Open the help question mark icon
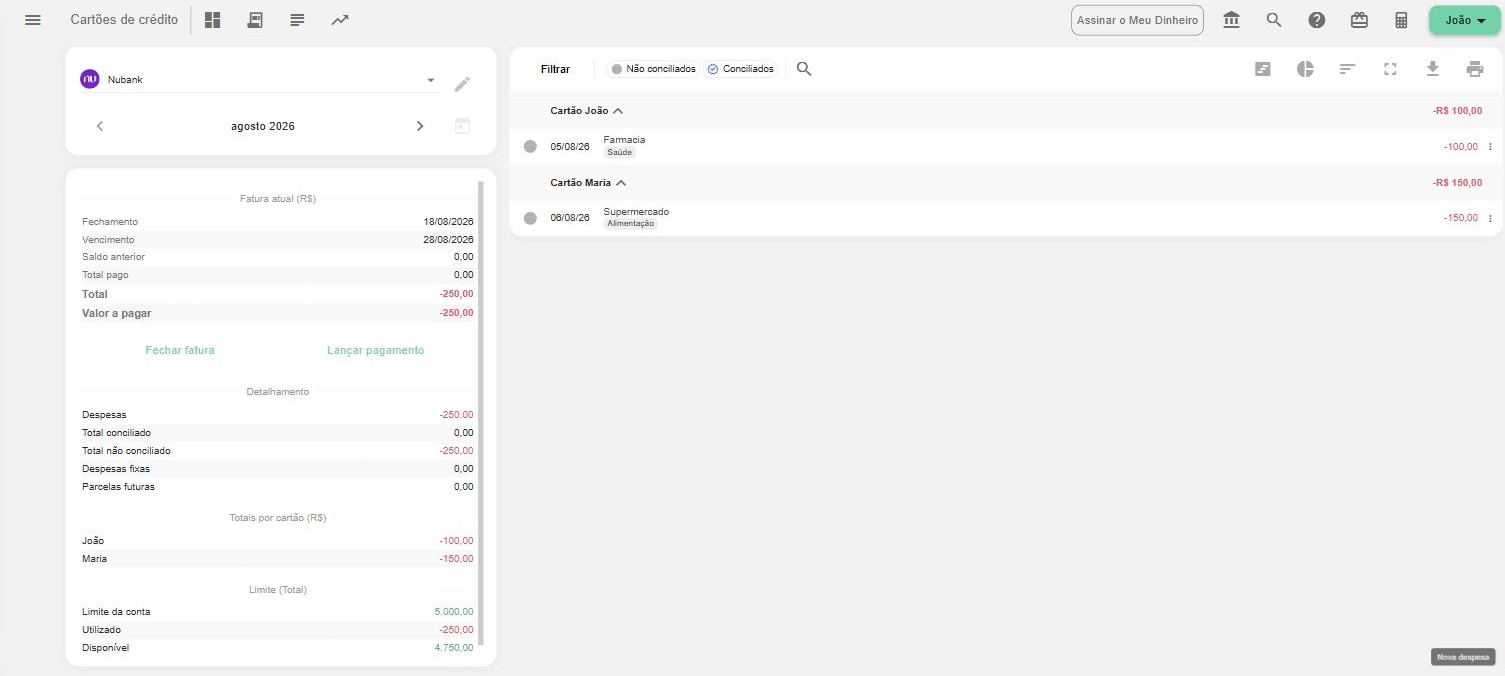 1317,20
